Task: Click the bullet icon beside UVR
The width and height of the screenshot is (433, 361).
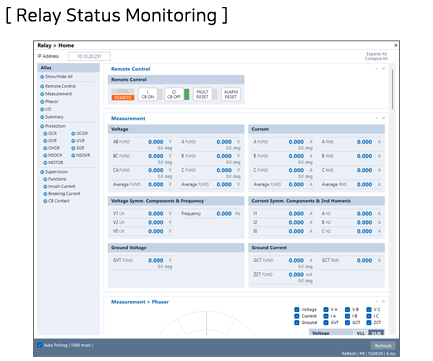Action: tap(73, 141)
